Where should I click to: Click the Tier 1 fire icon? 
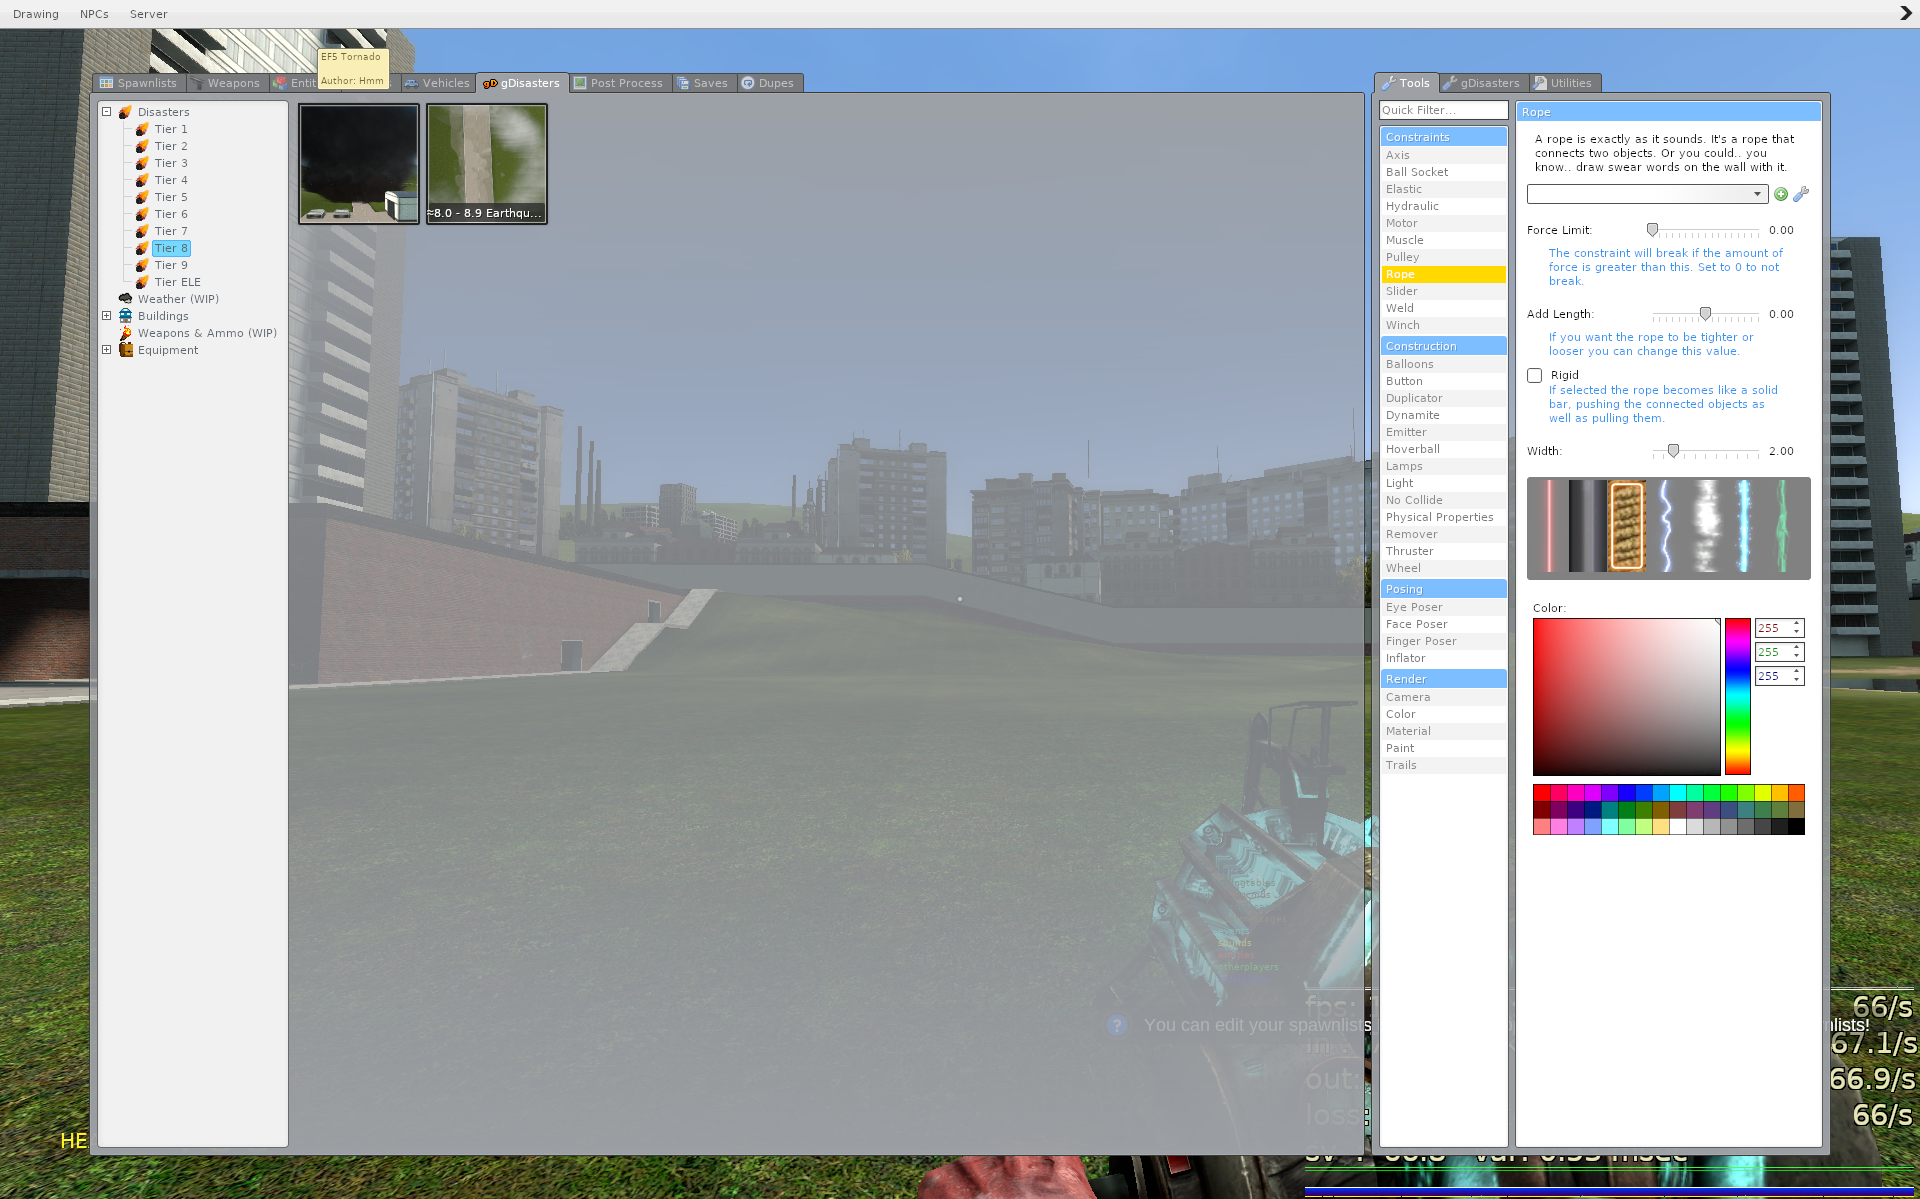coord(143,129)
